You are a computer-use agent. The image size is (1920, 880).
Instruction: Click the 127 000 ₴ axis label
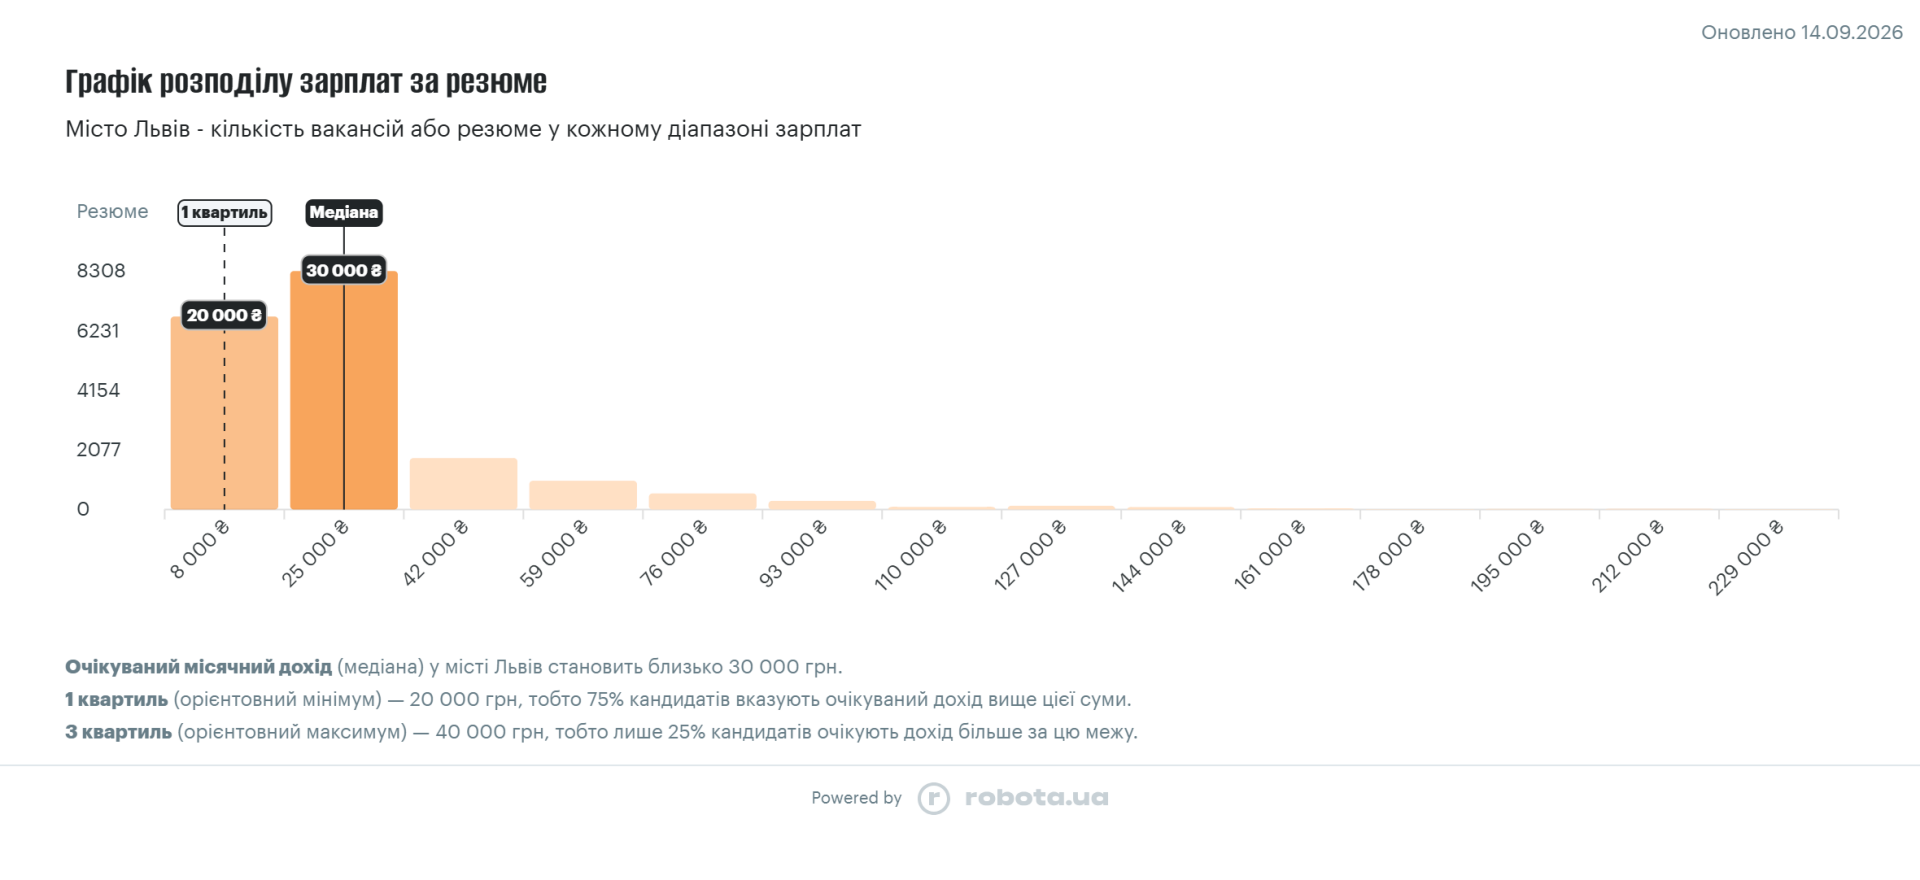click(x=1029, y=555)
